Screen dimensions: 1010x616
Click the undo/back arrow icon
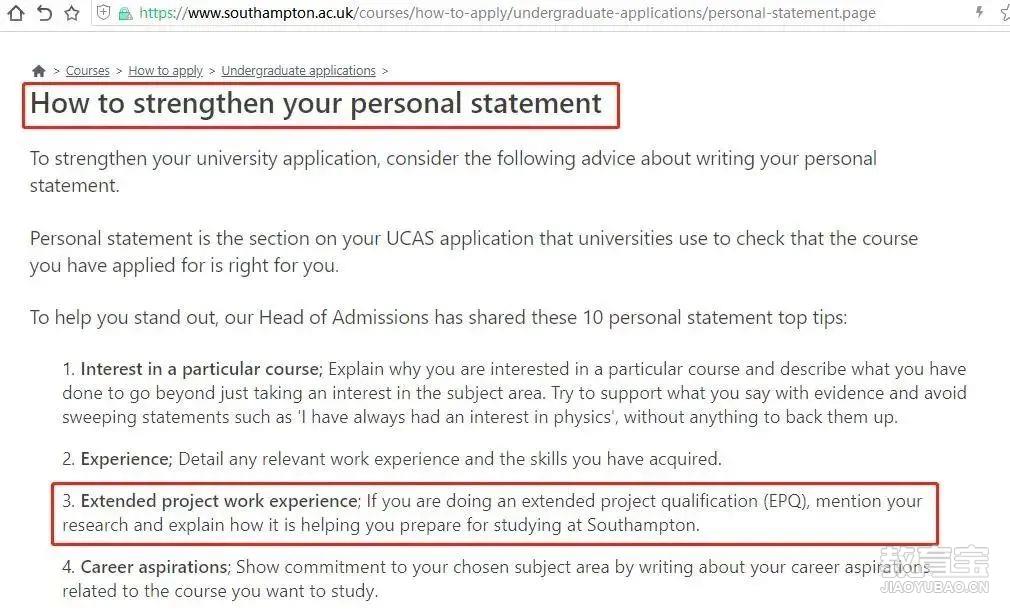click(44, 13)
